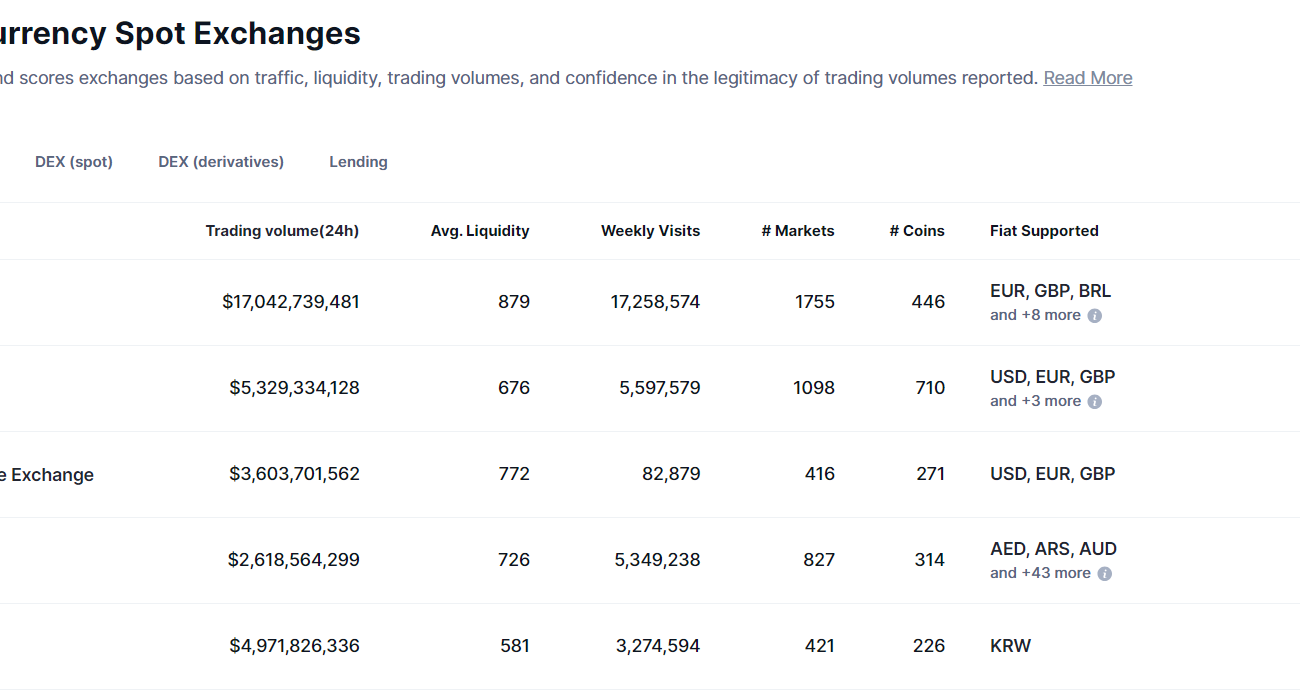
Task: Click info icon beside "and +43 more"
Action: (x=1105, y=574)
